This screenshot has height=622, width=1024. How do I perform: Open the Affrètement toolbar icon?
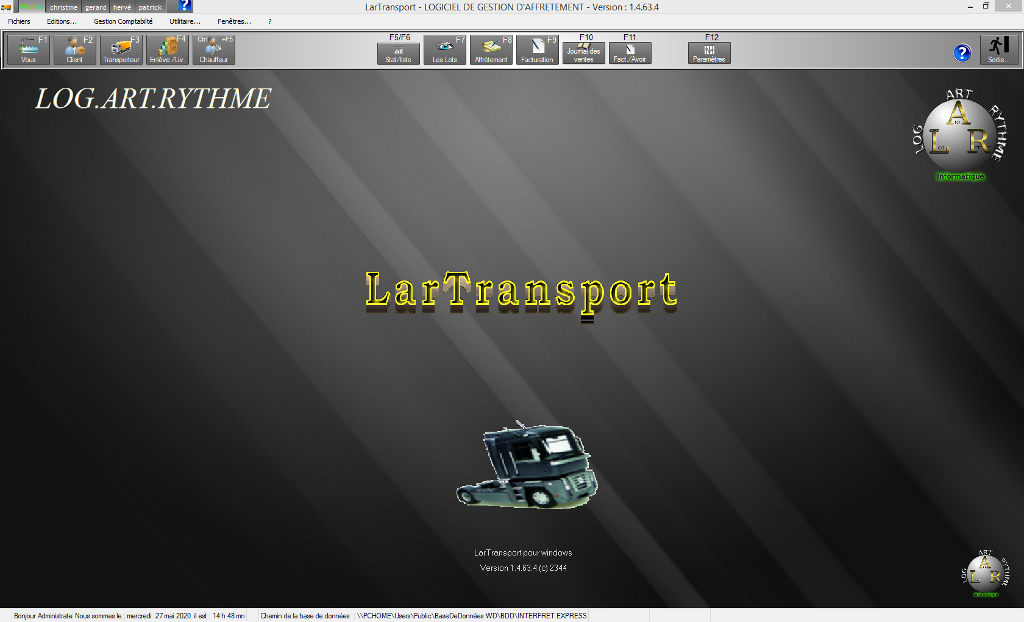(x=491, y=50)
